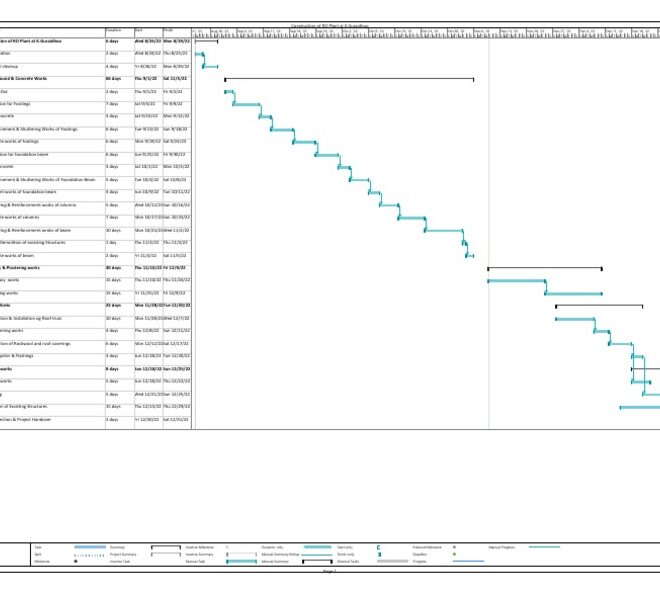Click the Start column header
Screen dimensions: 660x594
tap(147, 31)
